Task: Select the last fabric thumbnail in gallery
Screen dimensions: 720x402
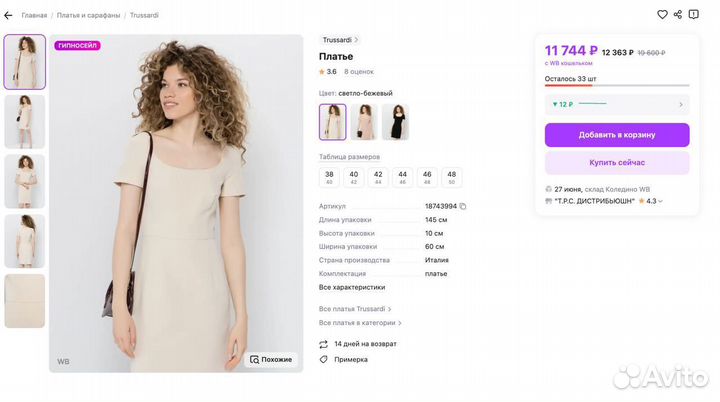Action: (25, 301)
